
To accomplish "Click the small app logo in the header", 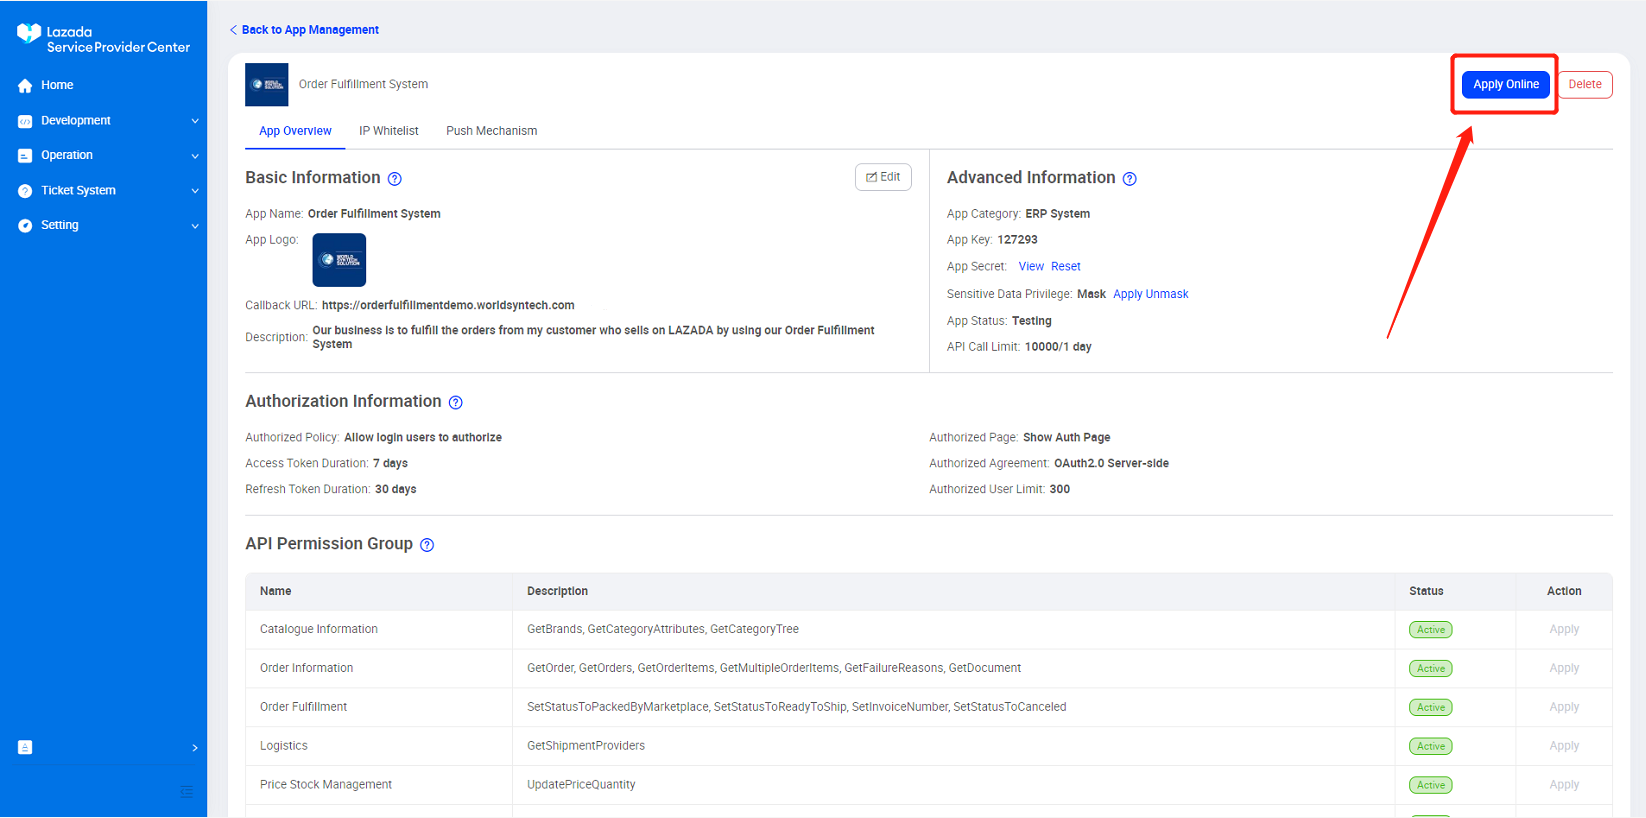I will click(x=267, y=85).
